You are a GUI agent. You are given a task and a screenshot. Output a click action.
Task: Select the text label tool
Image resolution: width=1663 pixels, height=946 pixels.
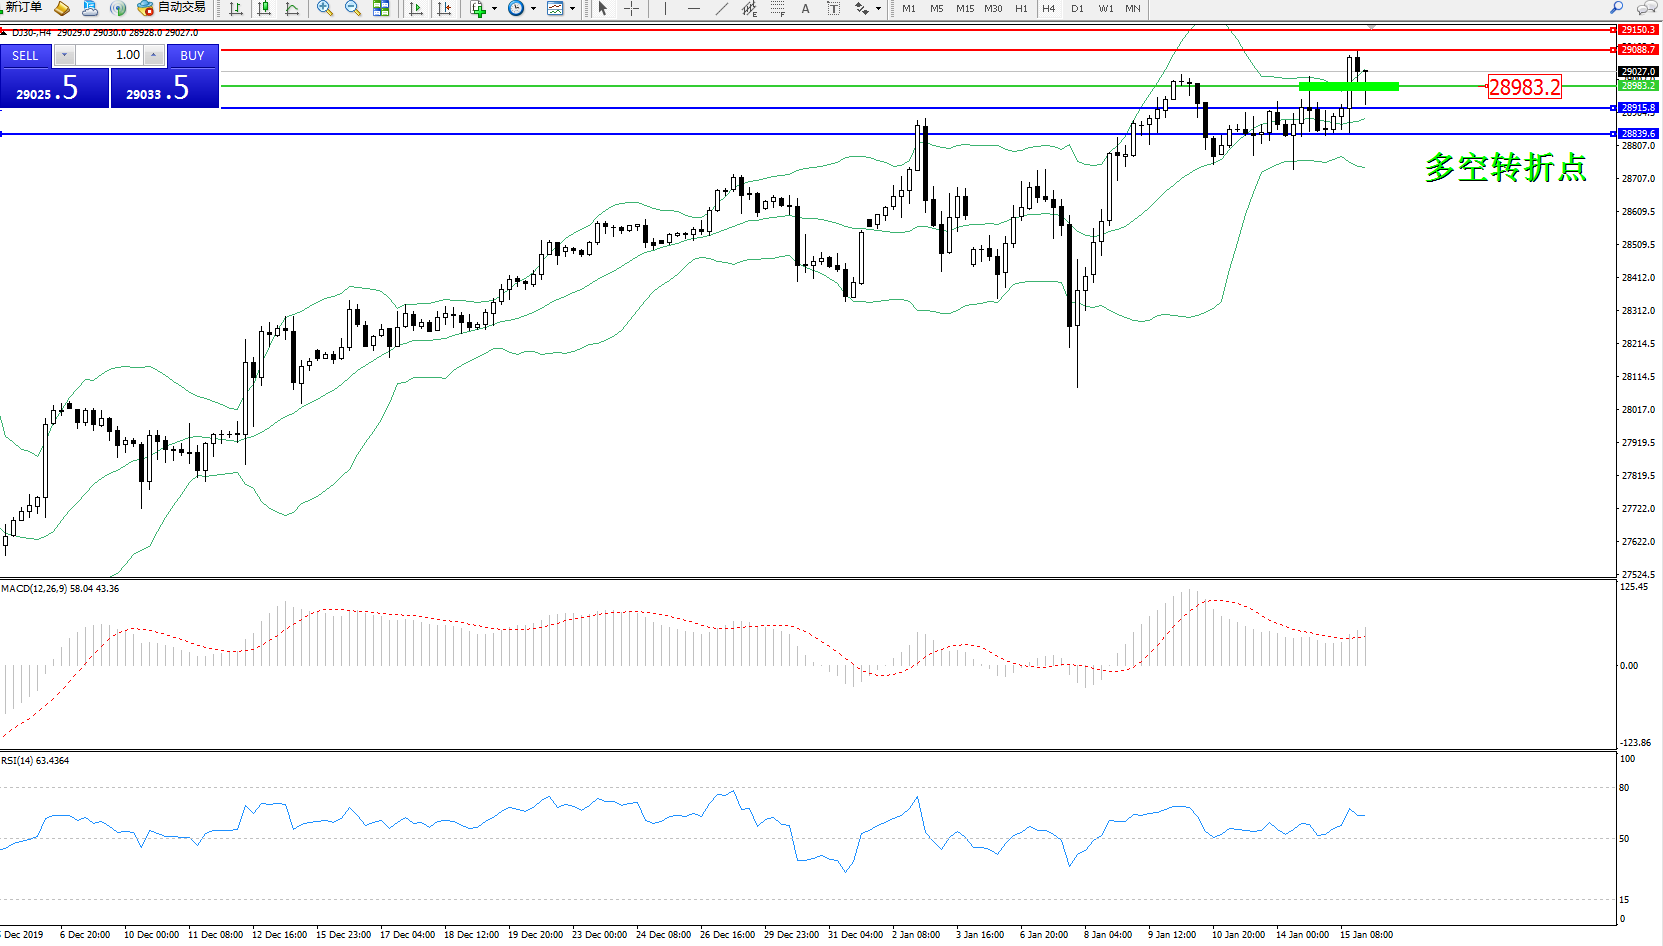(805, 9)
